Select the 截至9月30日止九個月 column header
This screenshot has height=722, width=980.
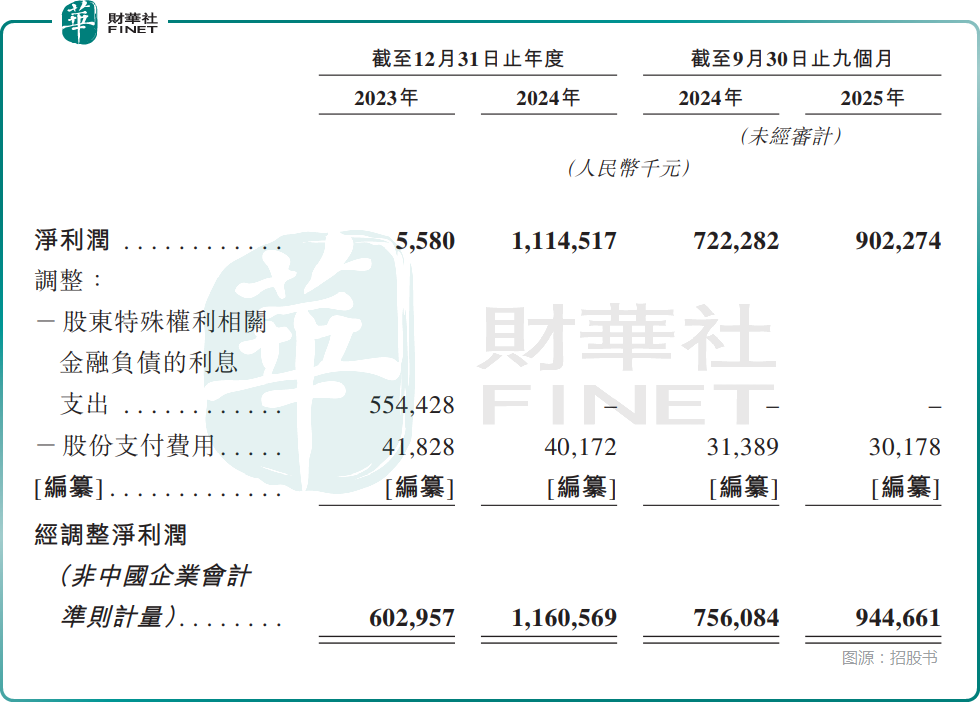791,59
